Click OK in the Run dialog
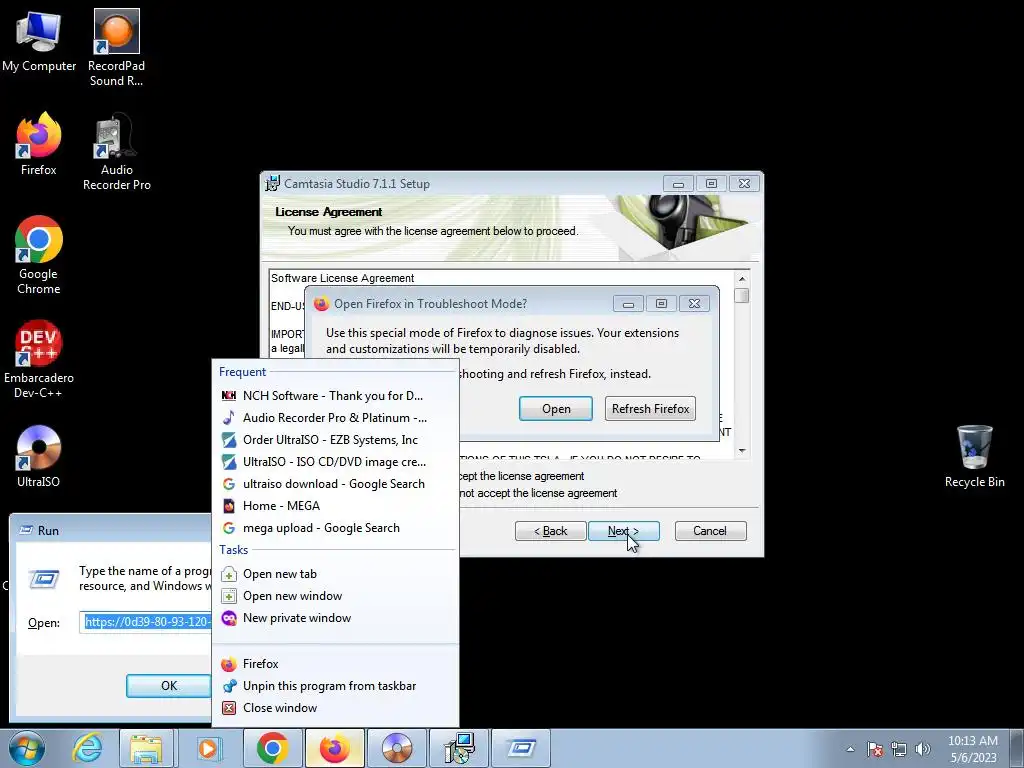 pos(168,686)
